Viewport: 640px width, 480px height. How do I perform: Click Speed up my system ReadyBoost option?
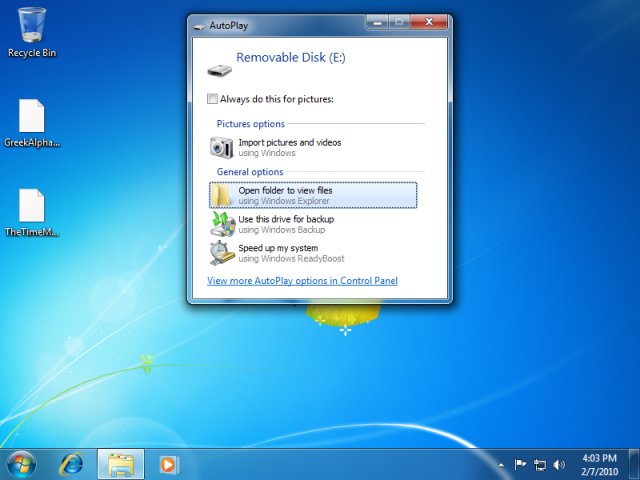click(x=278, y=252)
